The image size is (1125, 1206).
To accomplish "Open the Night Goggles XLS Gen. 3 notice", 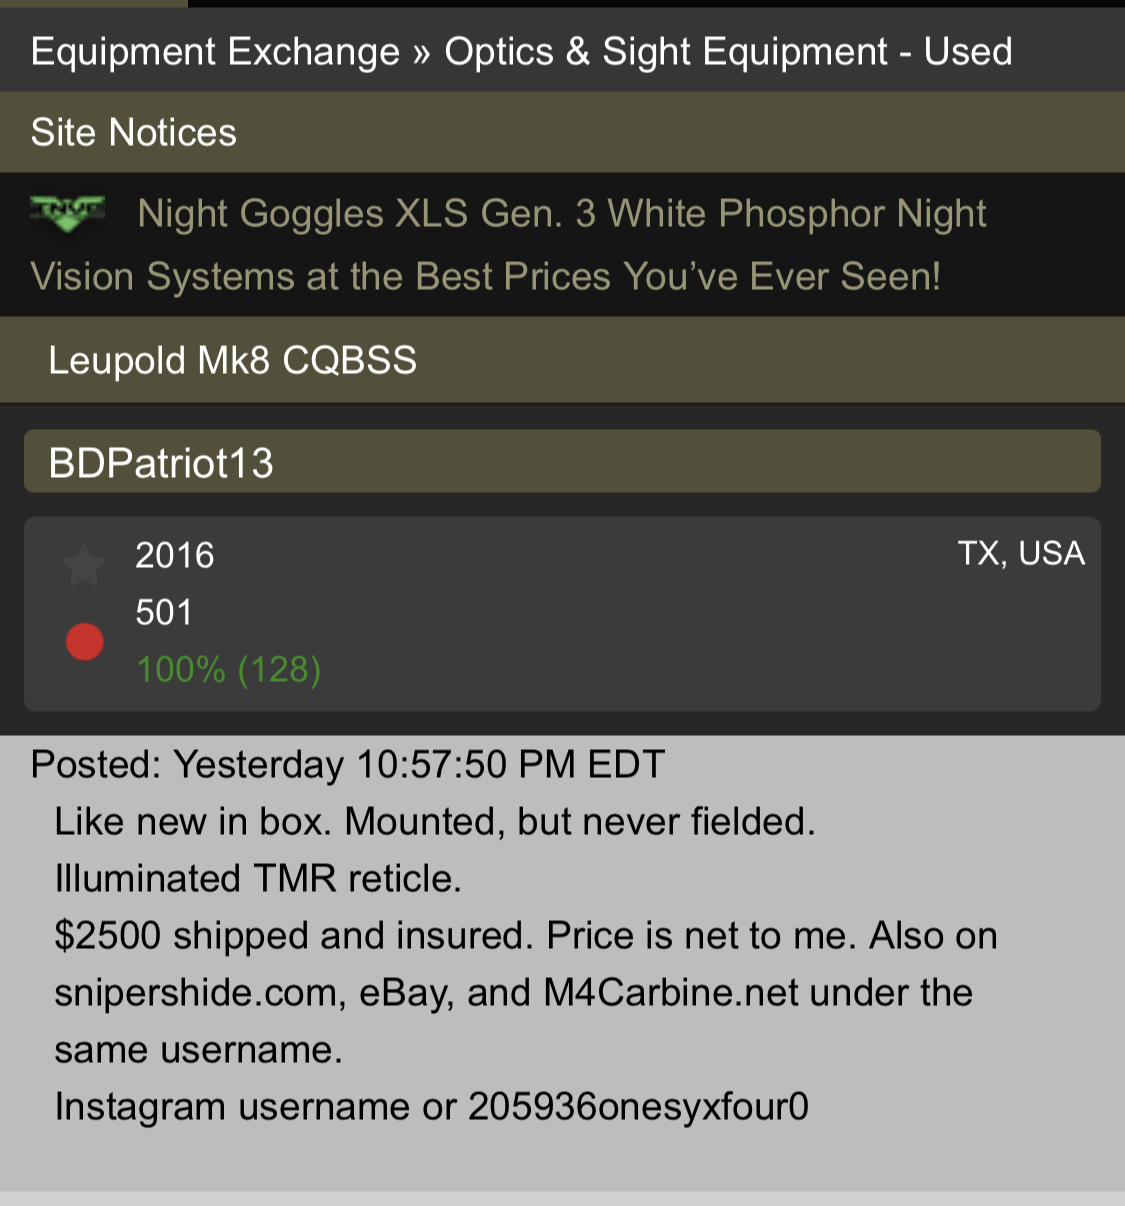I will 561,214.
